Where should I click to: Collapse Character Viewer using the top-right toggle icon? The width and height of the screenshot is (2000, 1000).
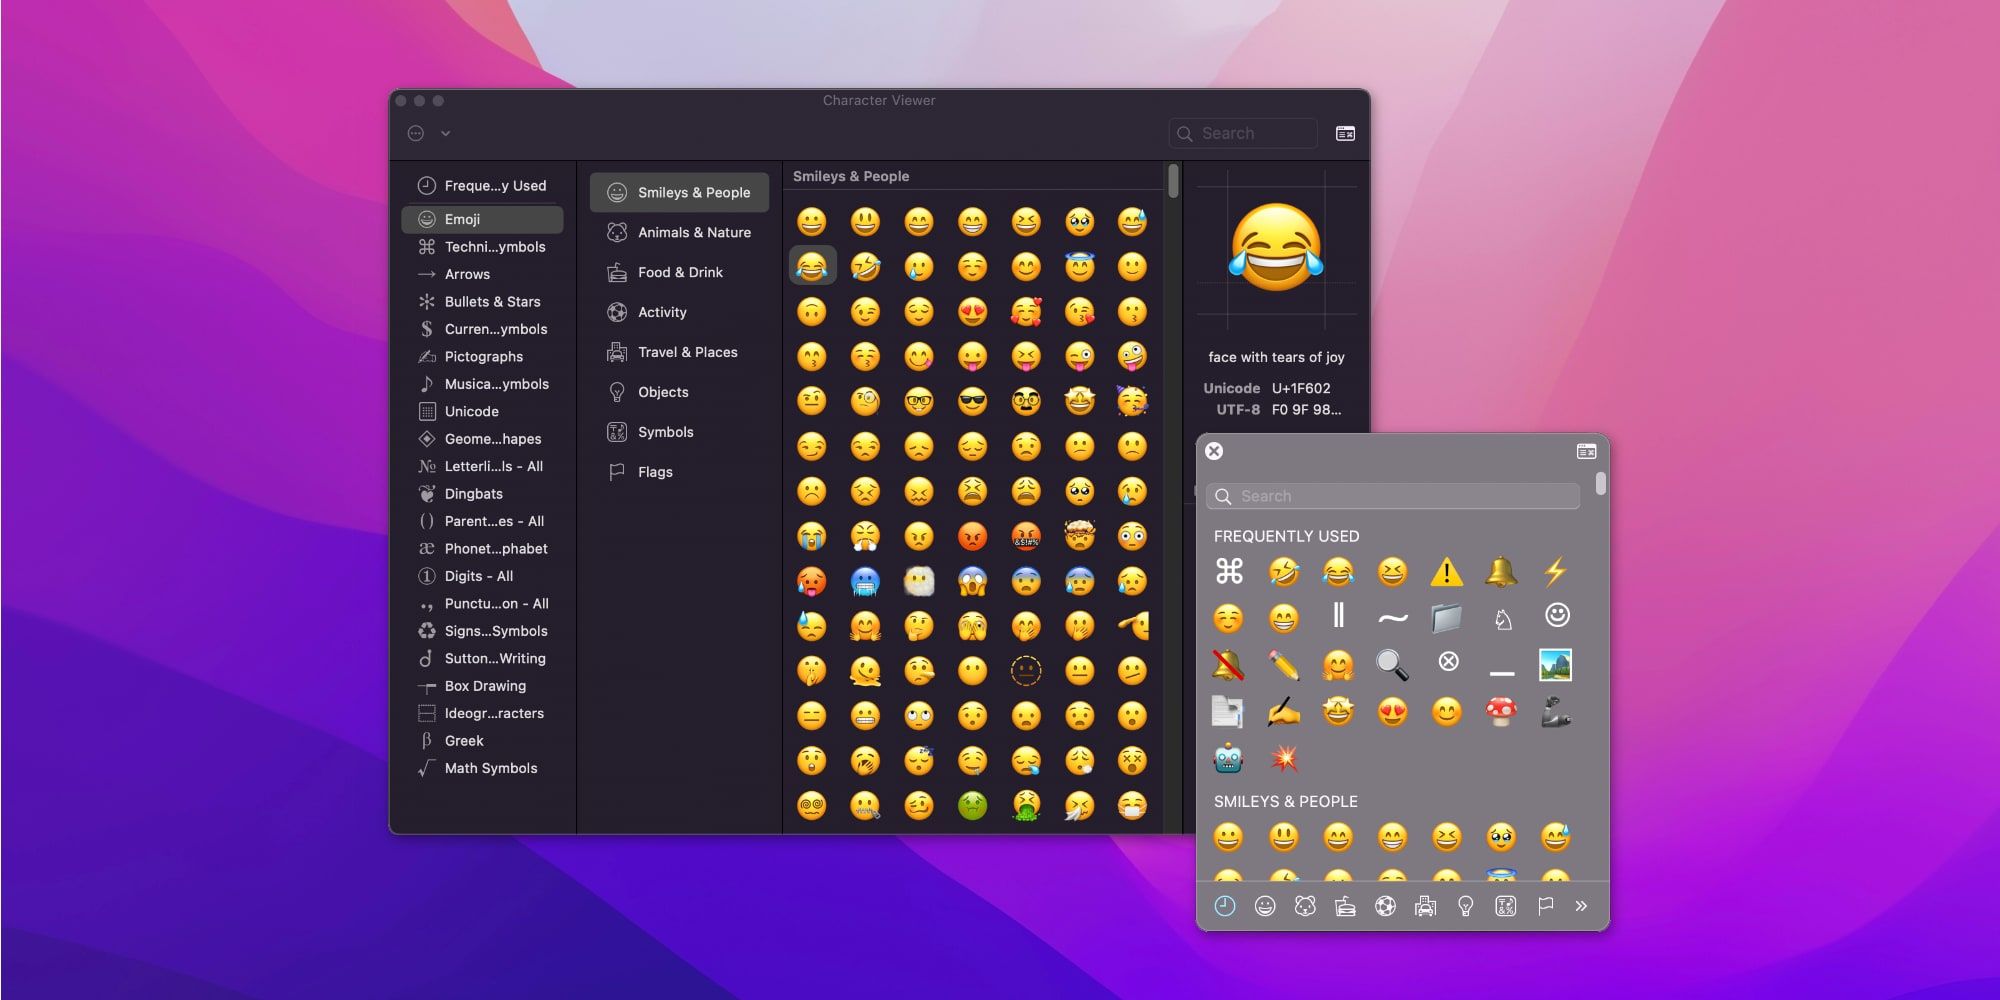[1345, 133]
